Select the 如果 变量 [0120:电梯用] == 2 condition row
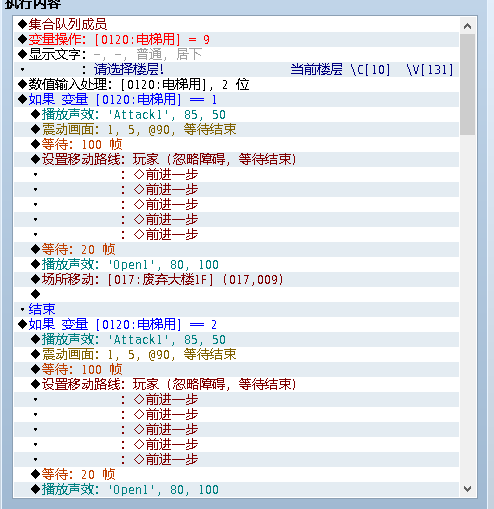Image resolution: width=494 pixels, height=509 pixels. 236,324
